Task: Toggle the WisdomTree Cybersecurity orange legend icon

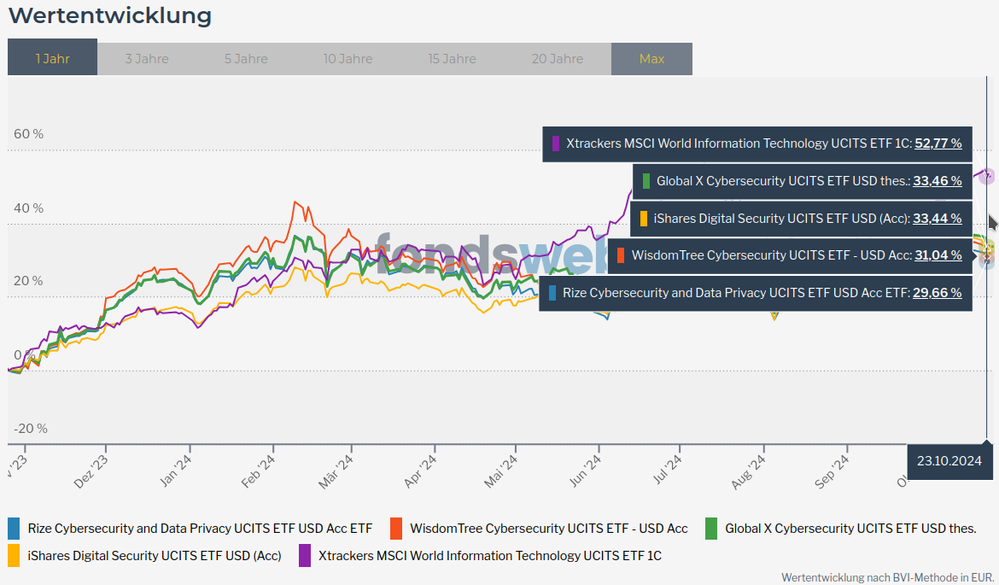Action: (396, 528)
